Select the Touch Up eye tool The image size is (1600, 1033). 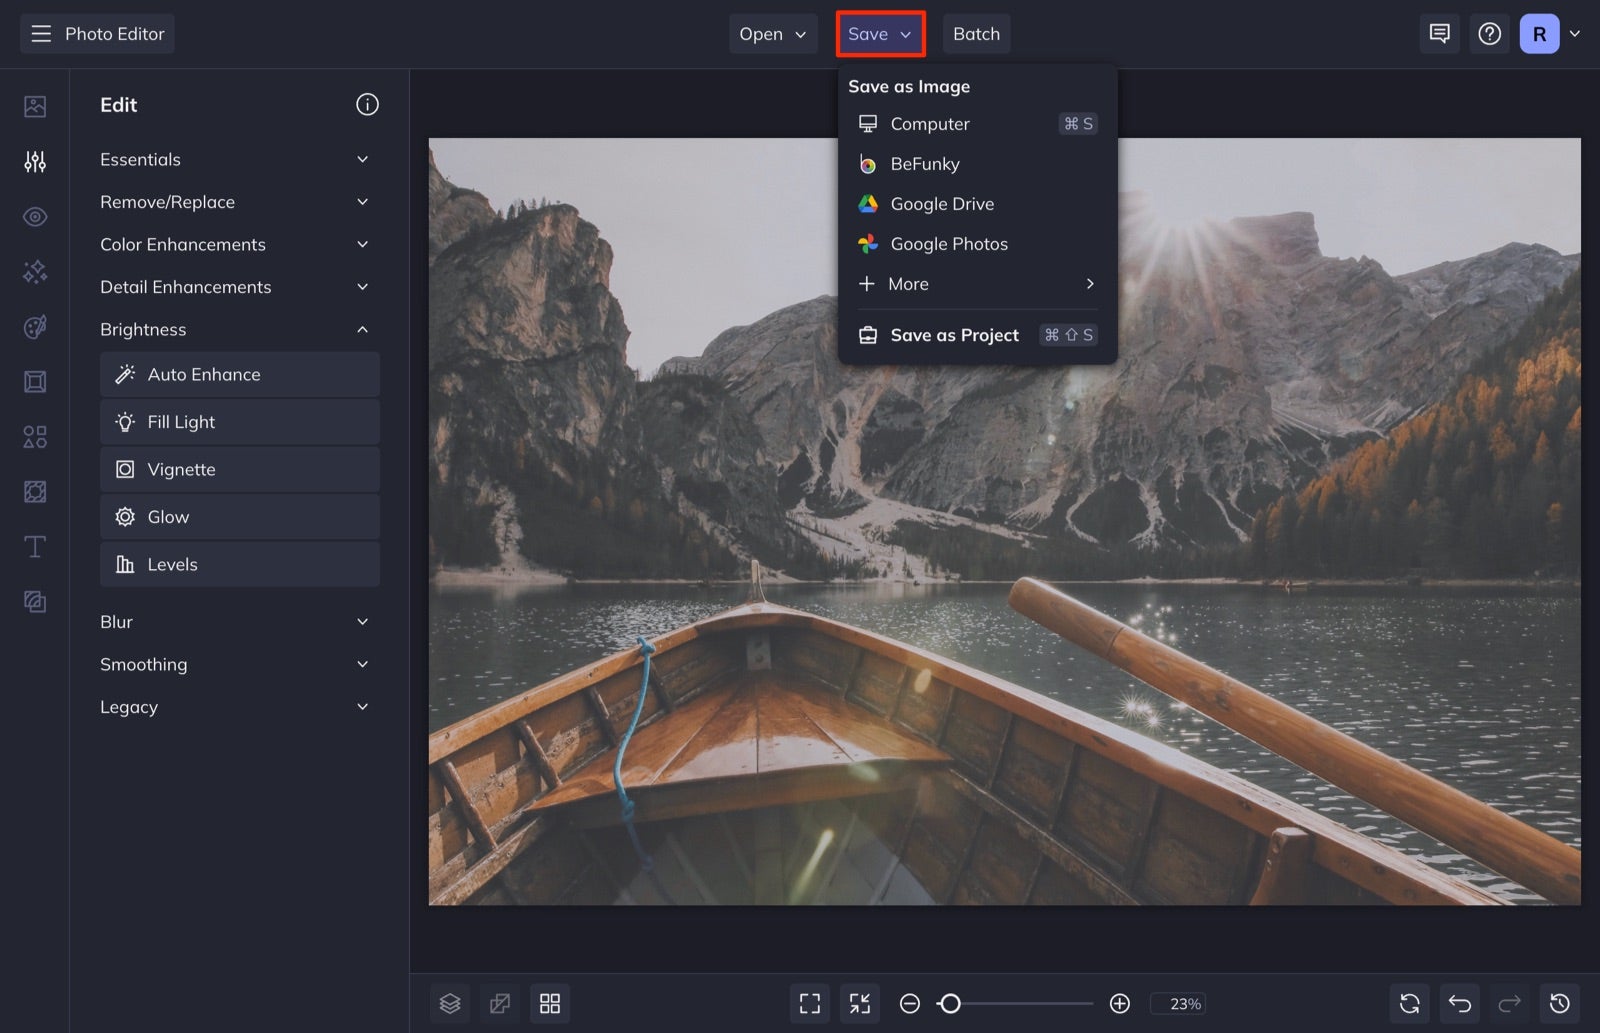tap(34, 216)
